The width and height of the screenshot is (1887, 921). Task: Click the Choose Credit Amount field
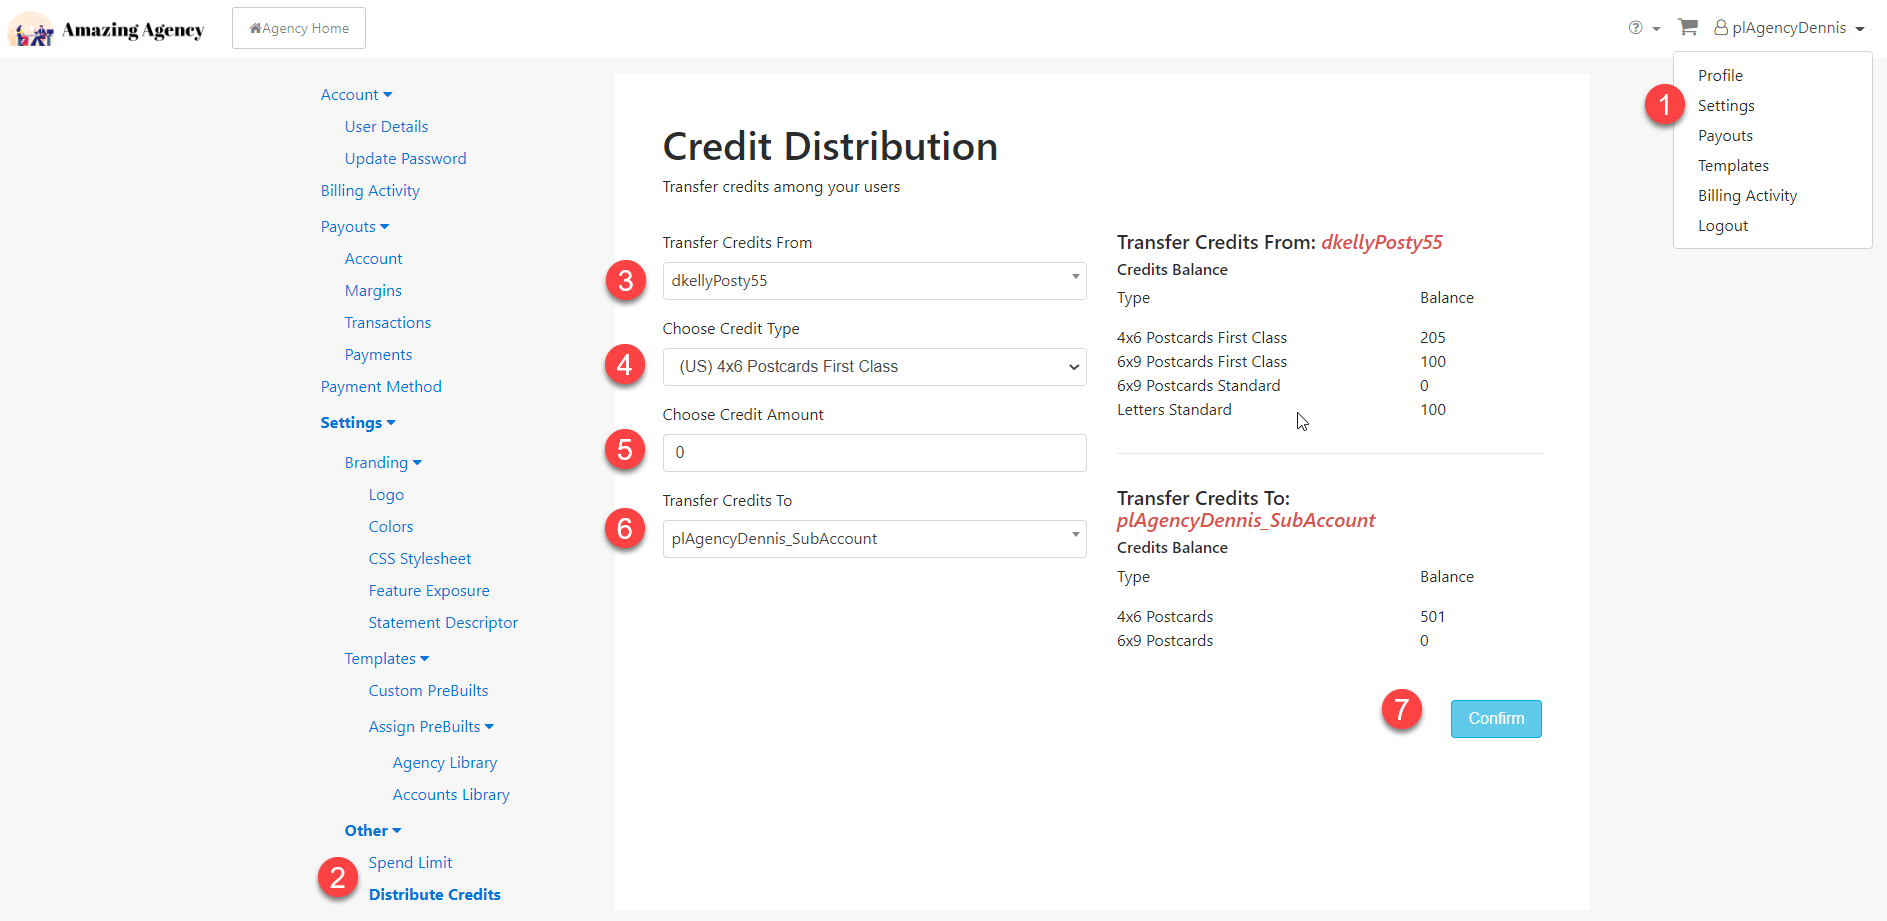pos(874,453)
